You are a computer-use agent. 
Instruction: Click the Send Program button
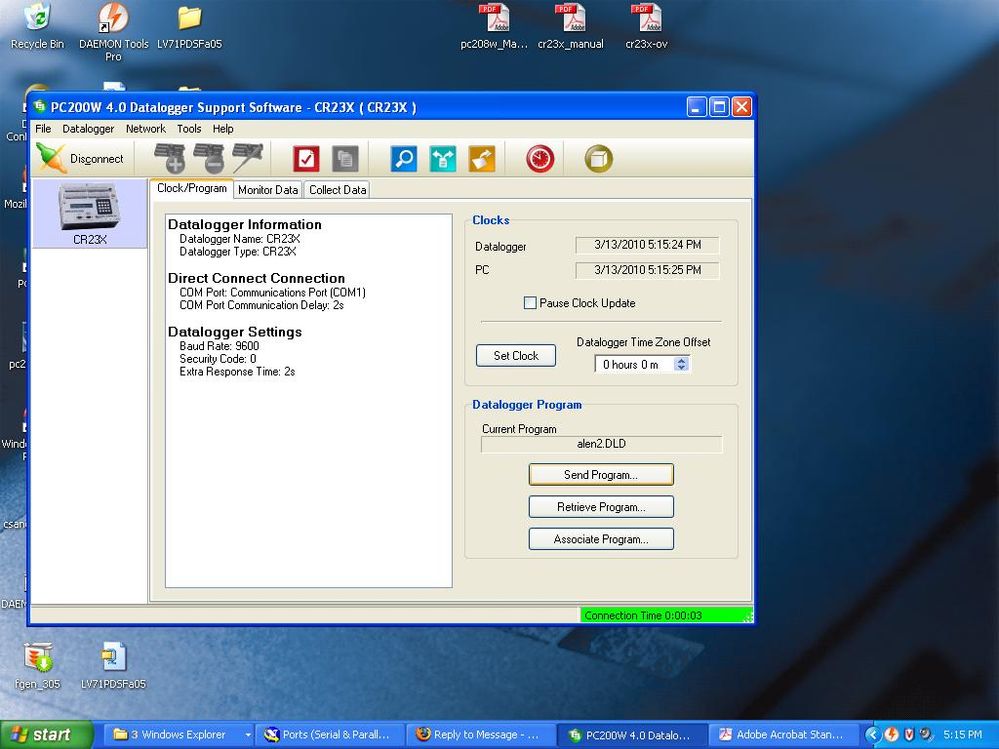[x=601, y=474]
